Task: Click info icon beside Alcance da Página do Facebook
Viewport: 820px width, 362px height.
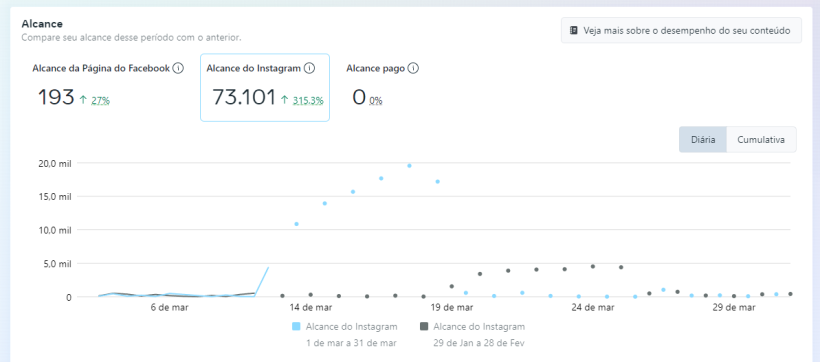Action: coord(178,69)
